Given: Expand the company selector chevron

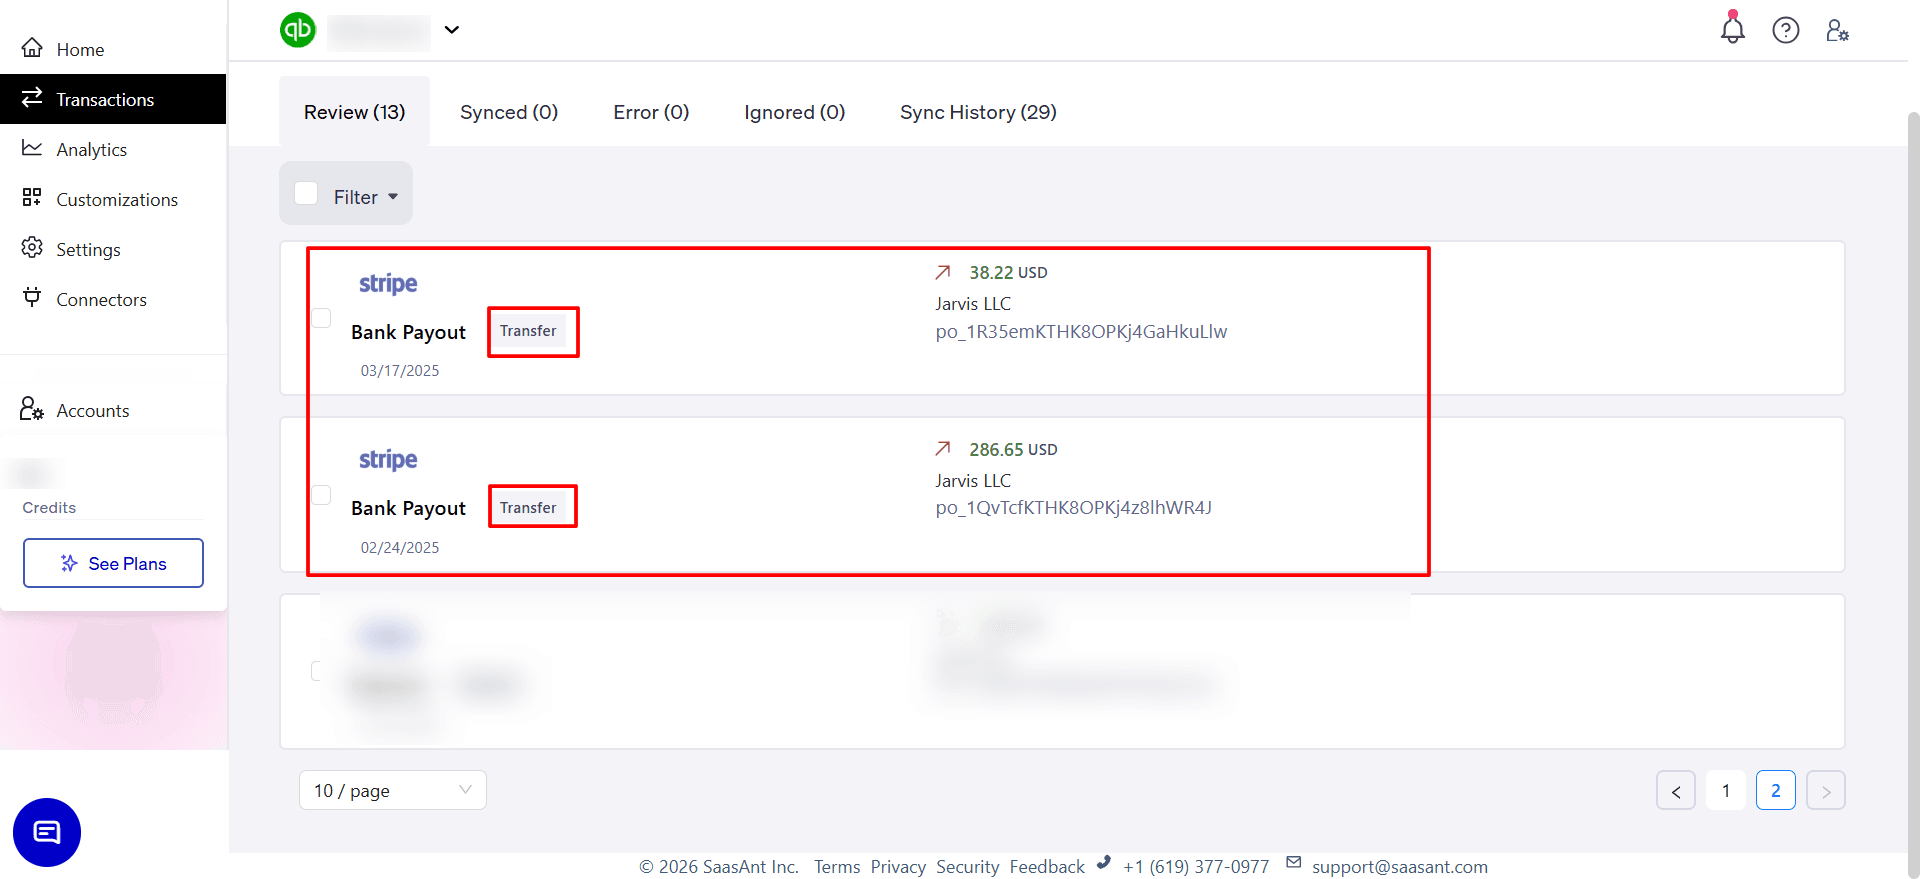Looking at the screenshot, I should pos(452,30).
